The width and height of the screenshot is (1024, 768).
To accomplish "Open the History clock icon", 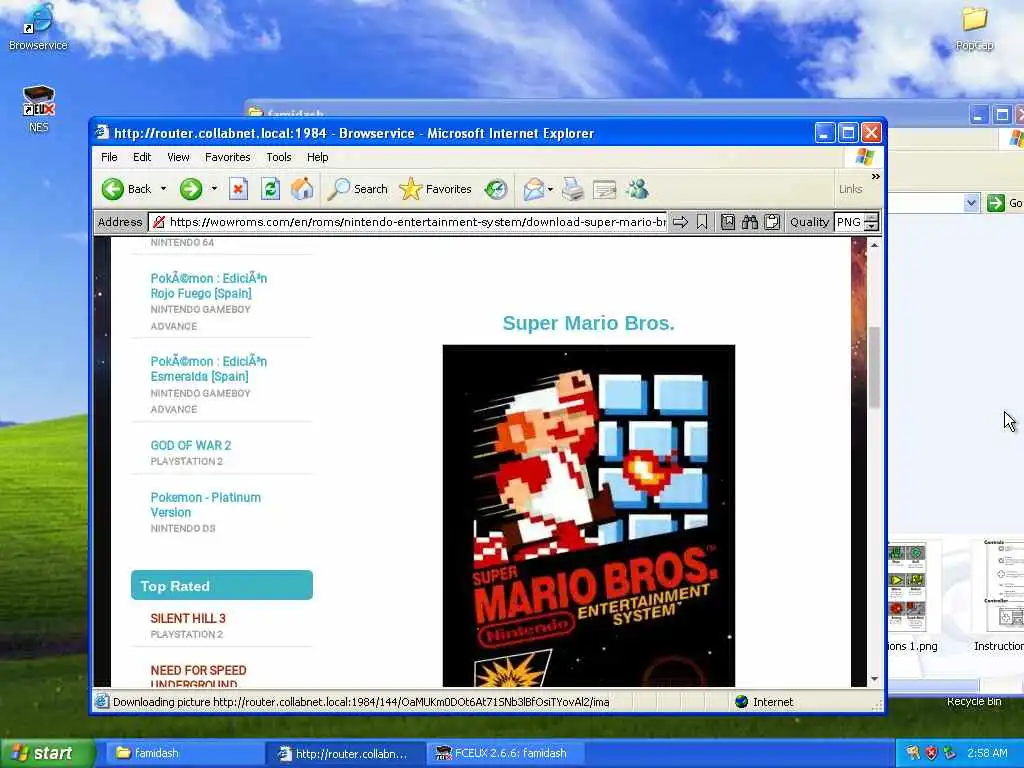I will (496, 189).
